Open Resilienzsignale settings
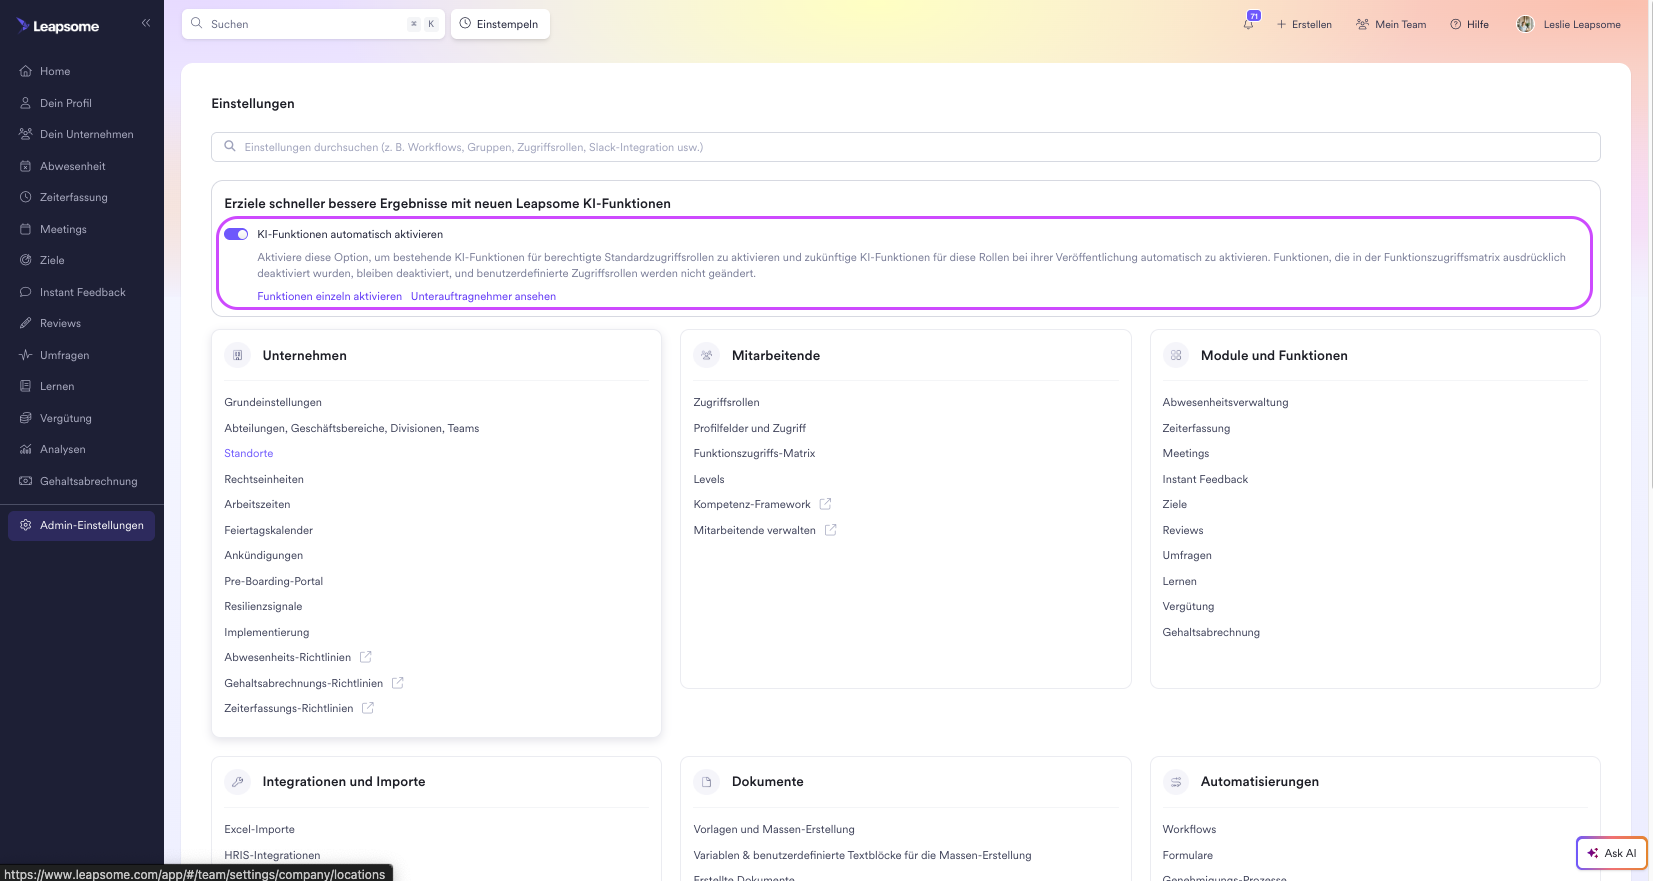Image resolution: width=1653 pixels, height=881 pixels. 263,606
